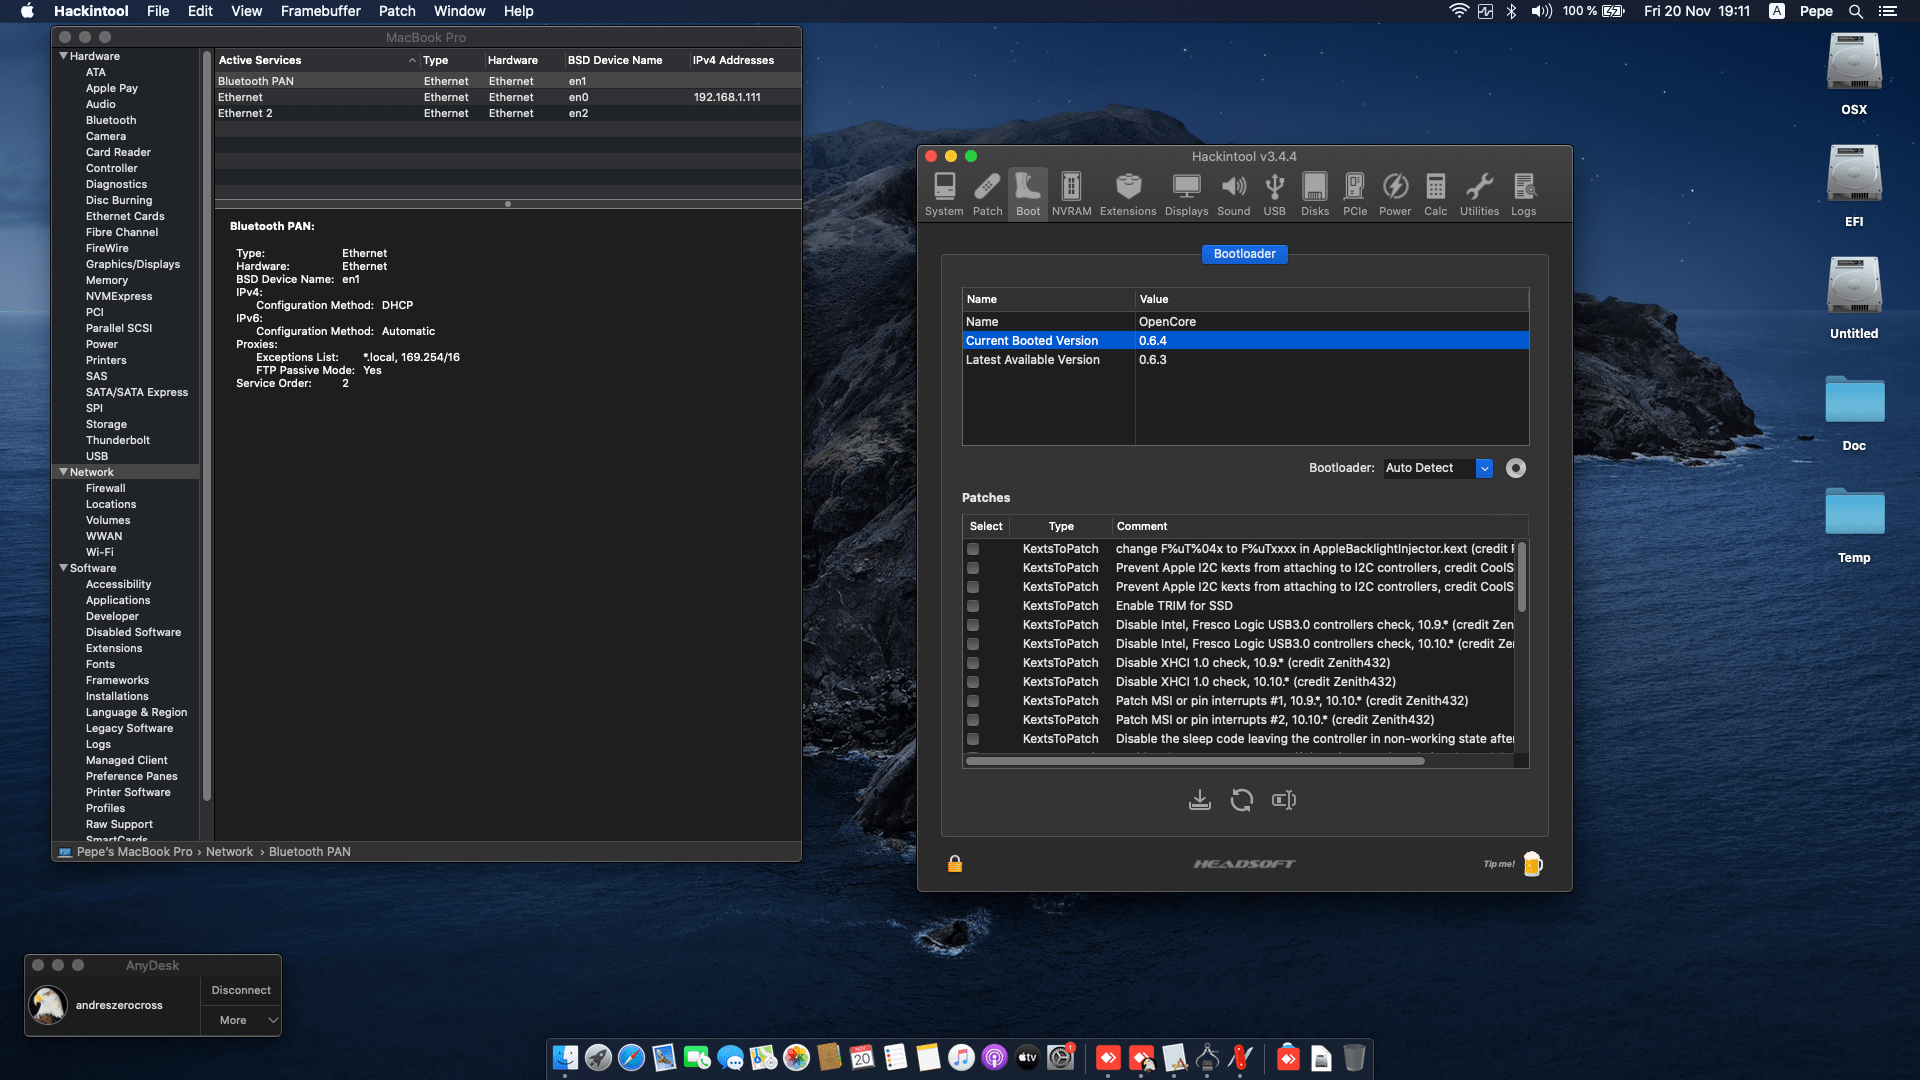This screenshot has width=1920, height=1080.
Task: Open the Framebuffer menu
Action: click(x=319, y=11)
